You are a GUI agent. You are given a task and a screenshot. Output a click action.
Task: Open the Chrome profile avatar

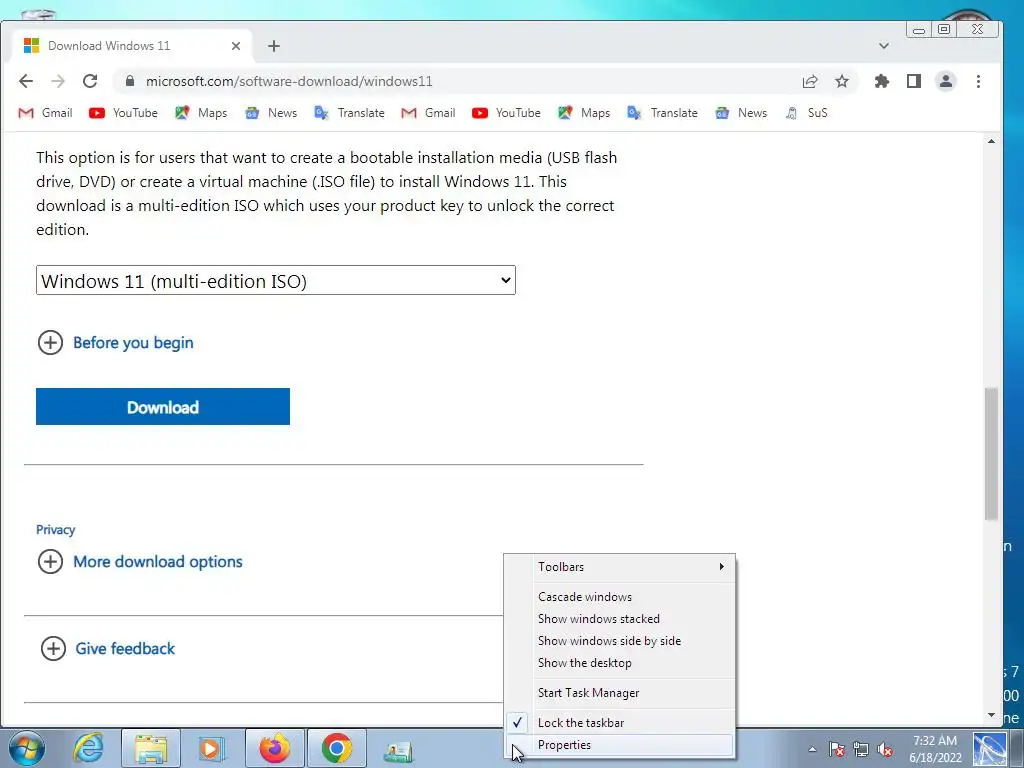point(946,81)
